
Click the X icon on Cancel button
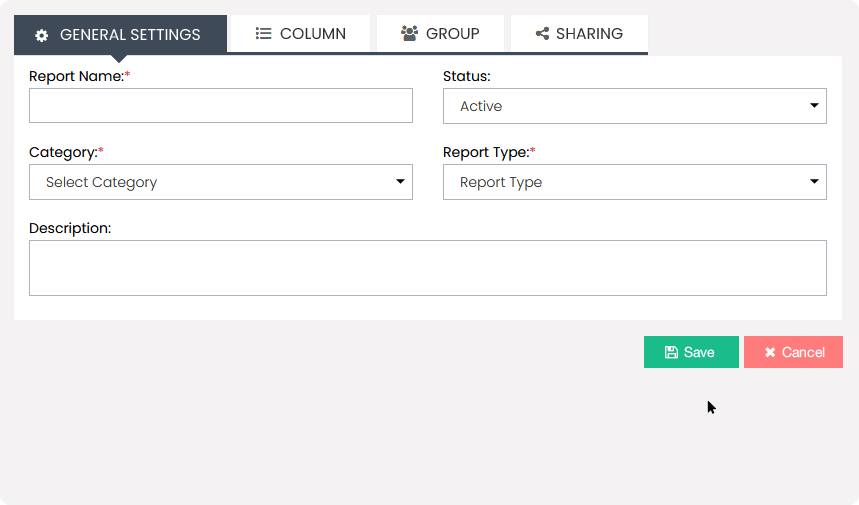[770, 352]
